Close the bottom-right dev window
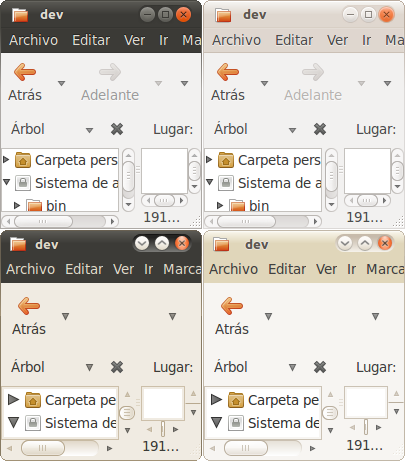The height and width of the screenshot is (461, 405). click(385, 243)
